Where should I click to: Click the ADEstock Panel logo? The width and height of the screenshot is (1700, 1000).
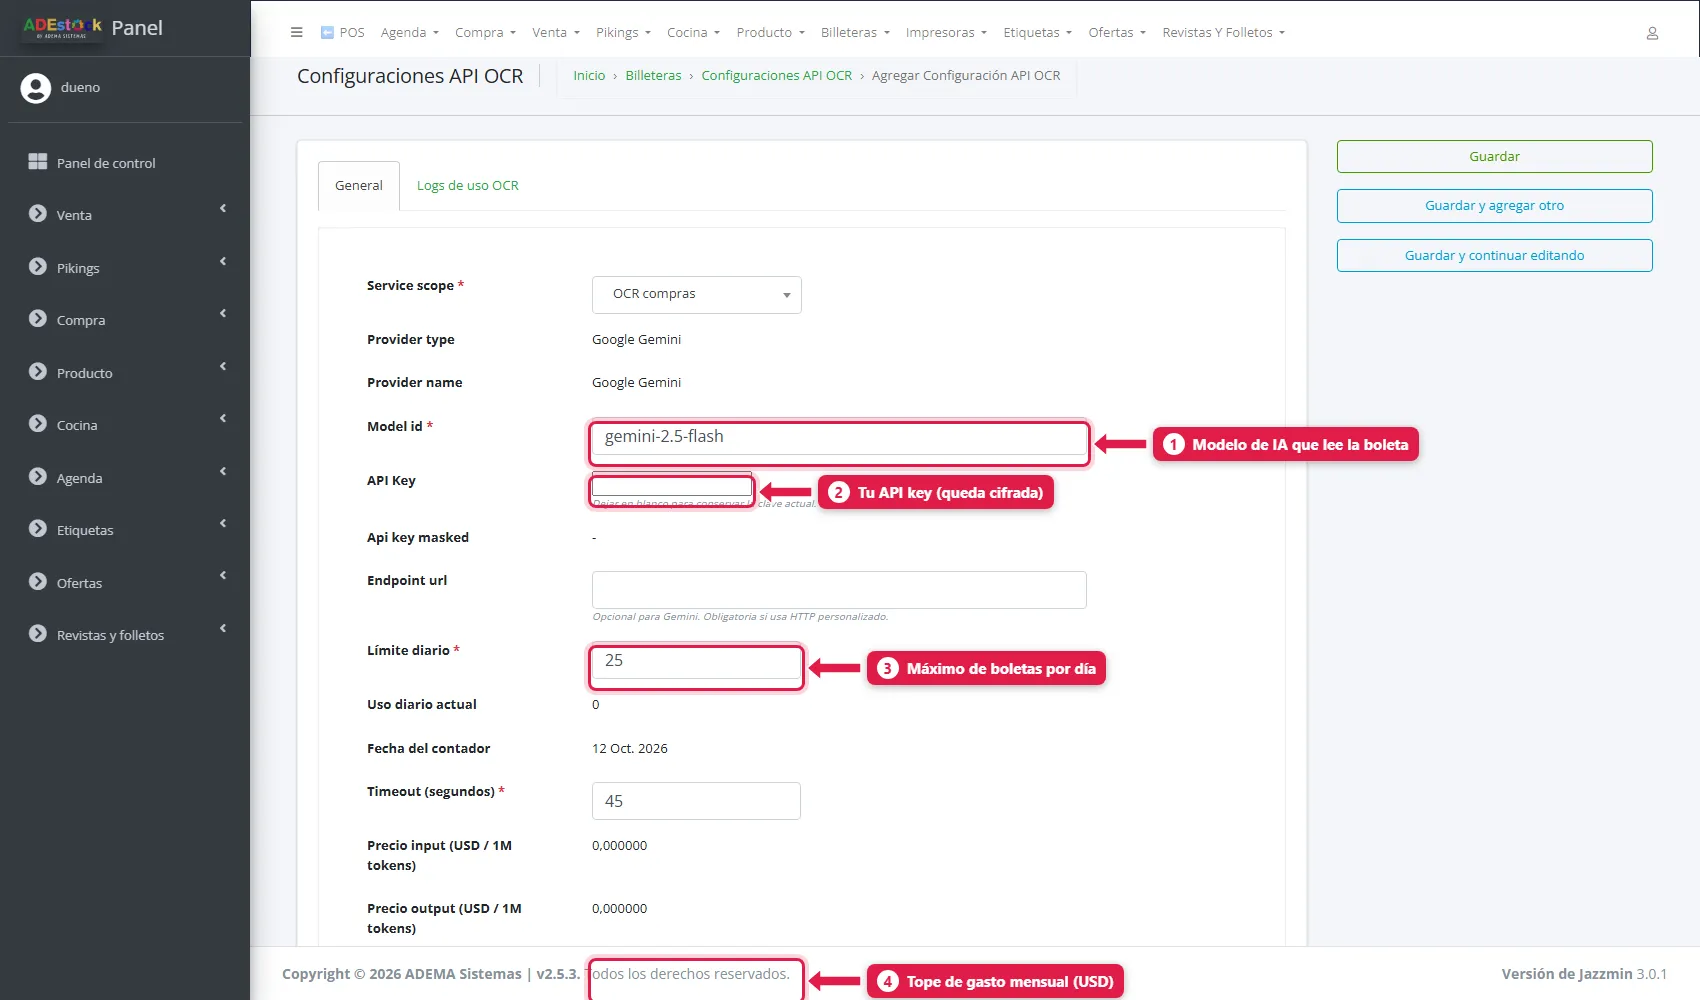(93, 28)
